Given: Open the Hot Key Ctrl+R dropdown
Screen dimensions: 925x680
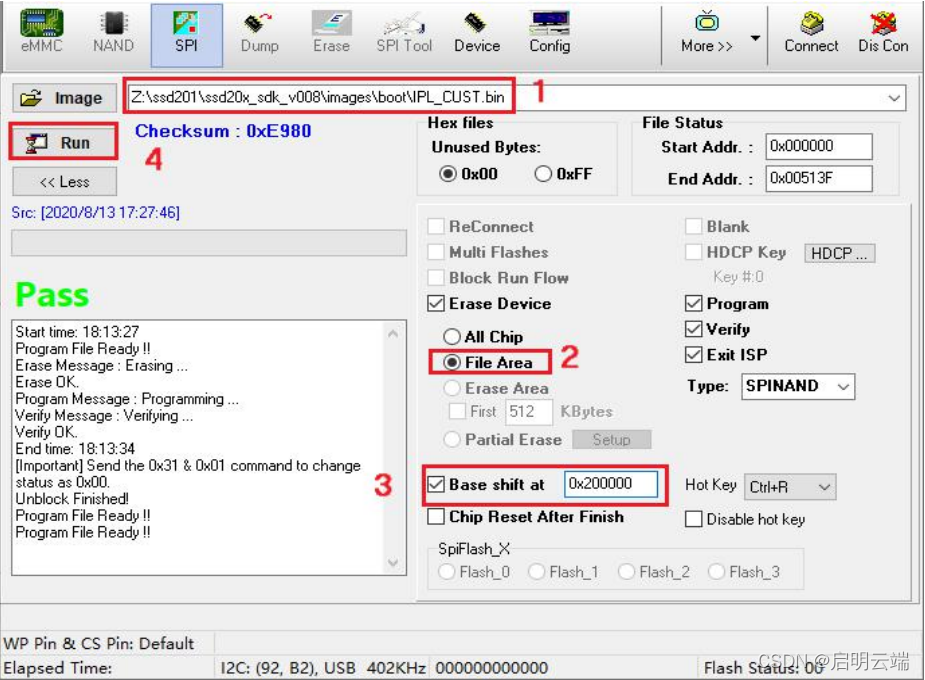Looking at the screenshot, I should (x=790, y=487).
